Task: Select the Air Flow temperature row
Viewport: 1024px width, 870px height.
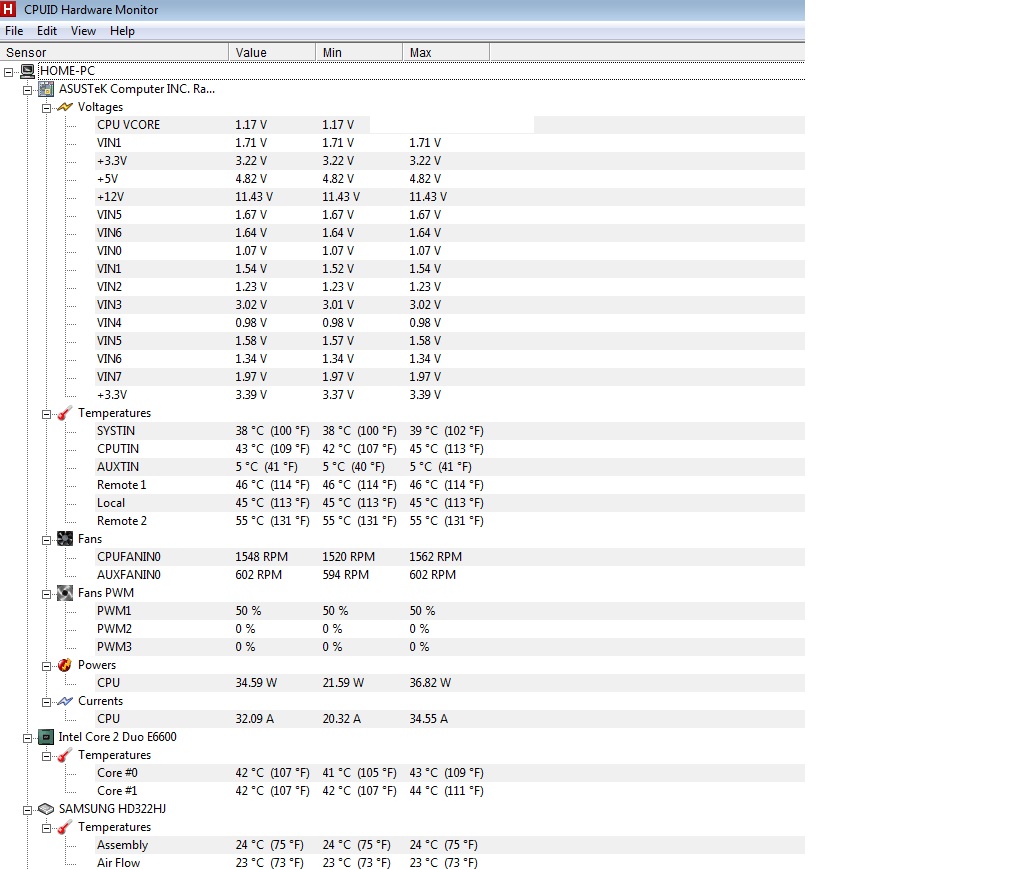Action: [449, 863]
